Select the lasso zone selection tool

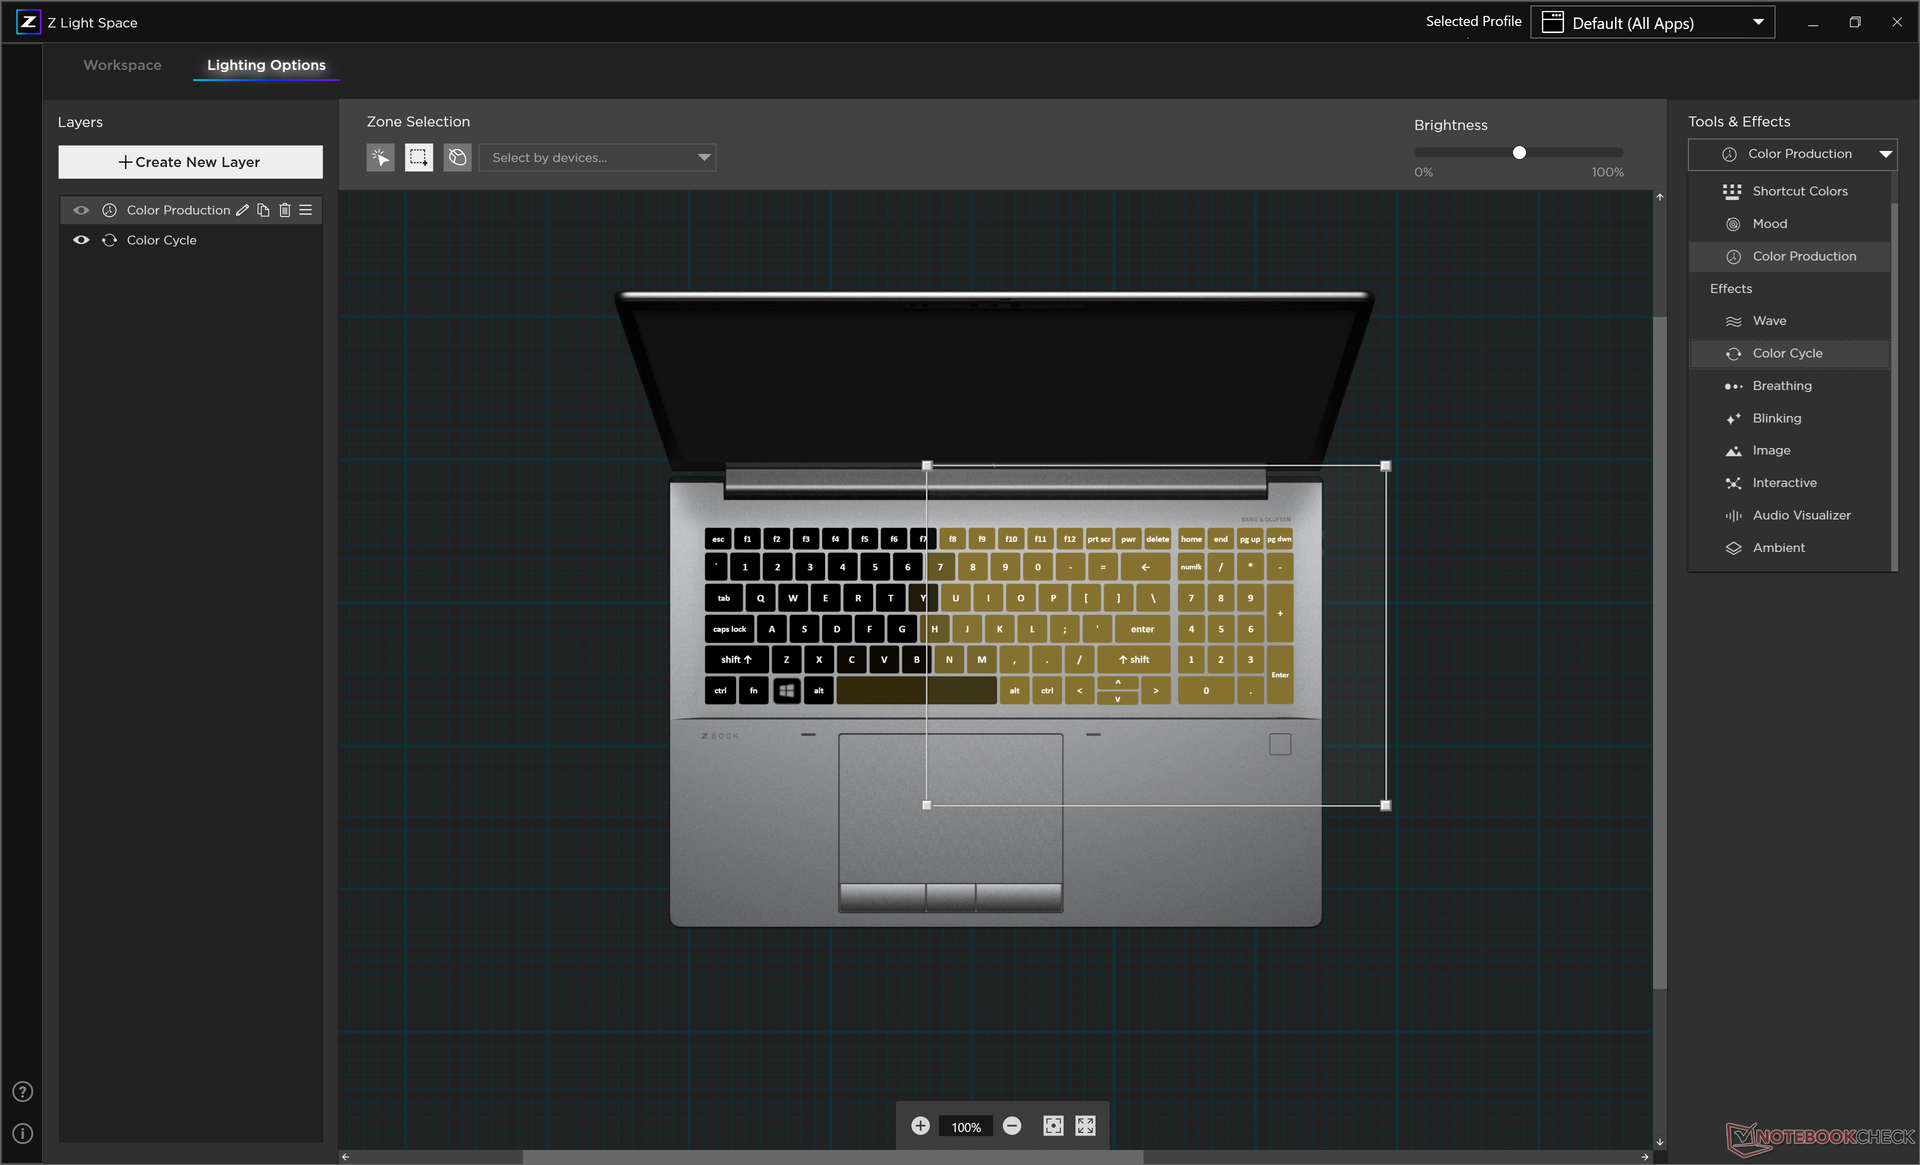(457, 157)
